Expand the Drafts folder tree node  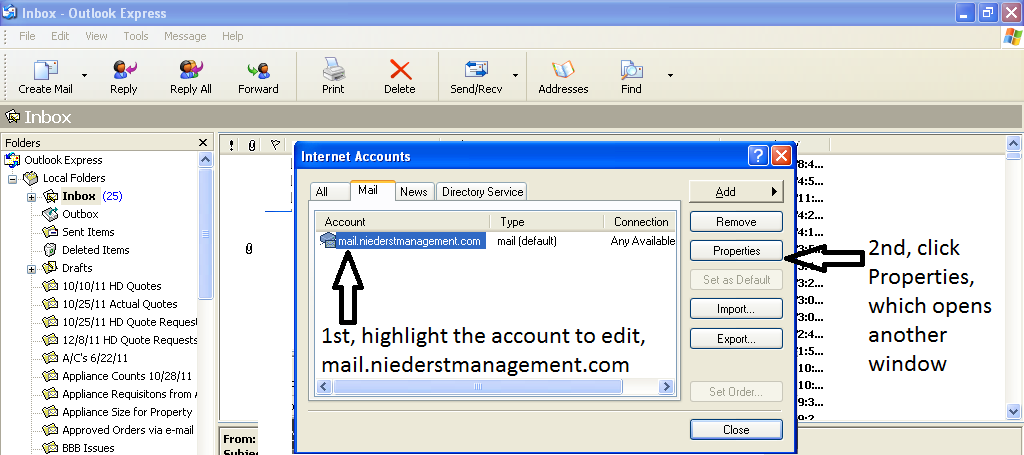(32, 268)
